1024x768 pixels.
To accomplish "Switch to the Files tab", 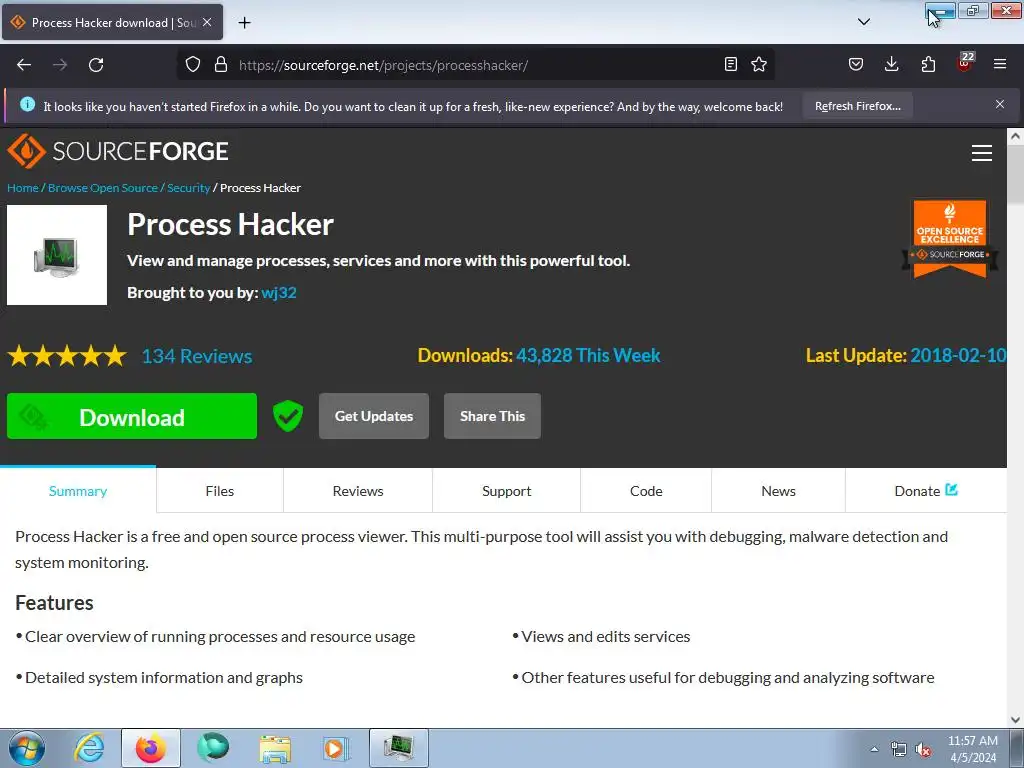I will (x=219, y=491).
